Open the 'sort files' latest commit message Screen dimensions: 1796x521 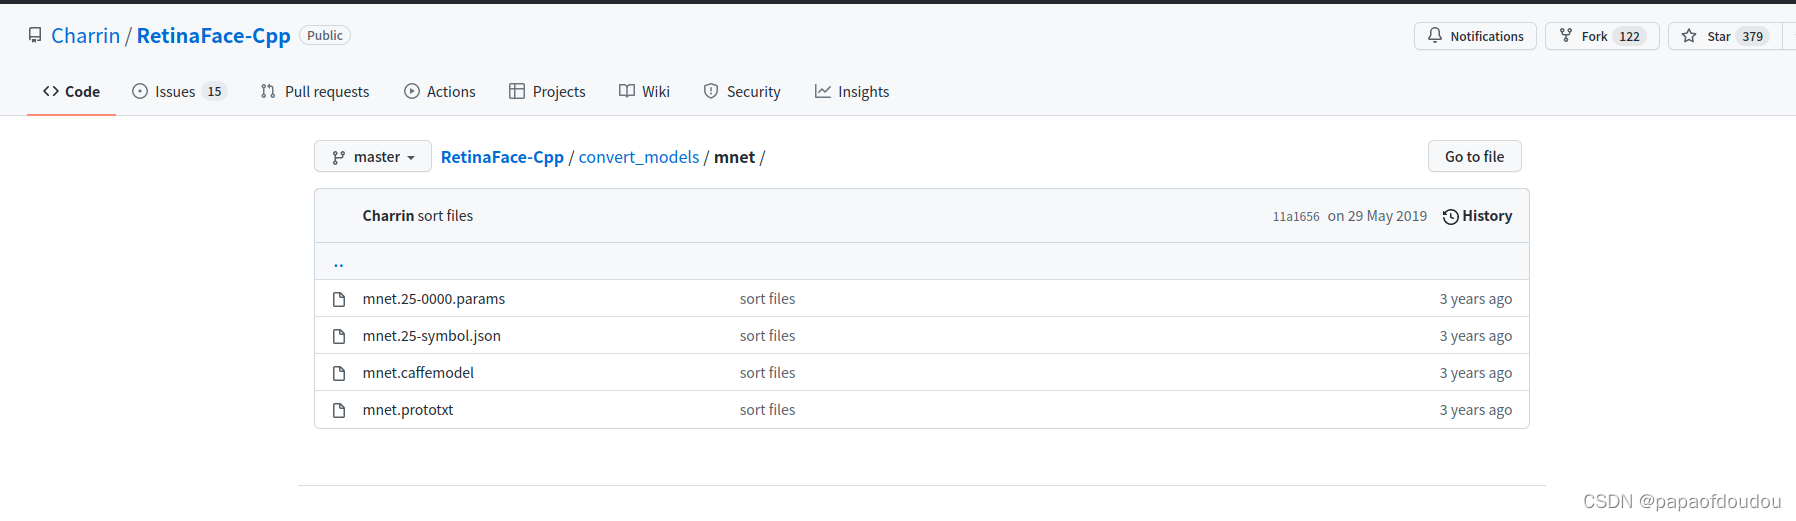[445, 216]
